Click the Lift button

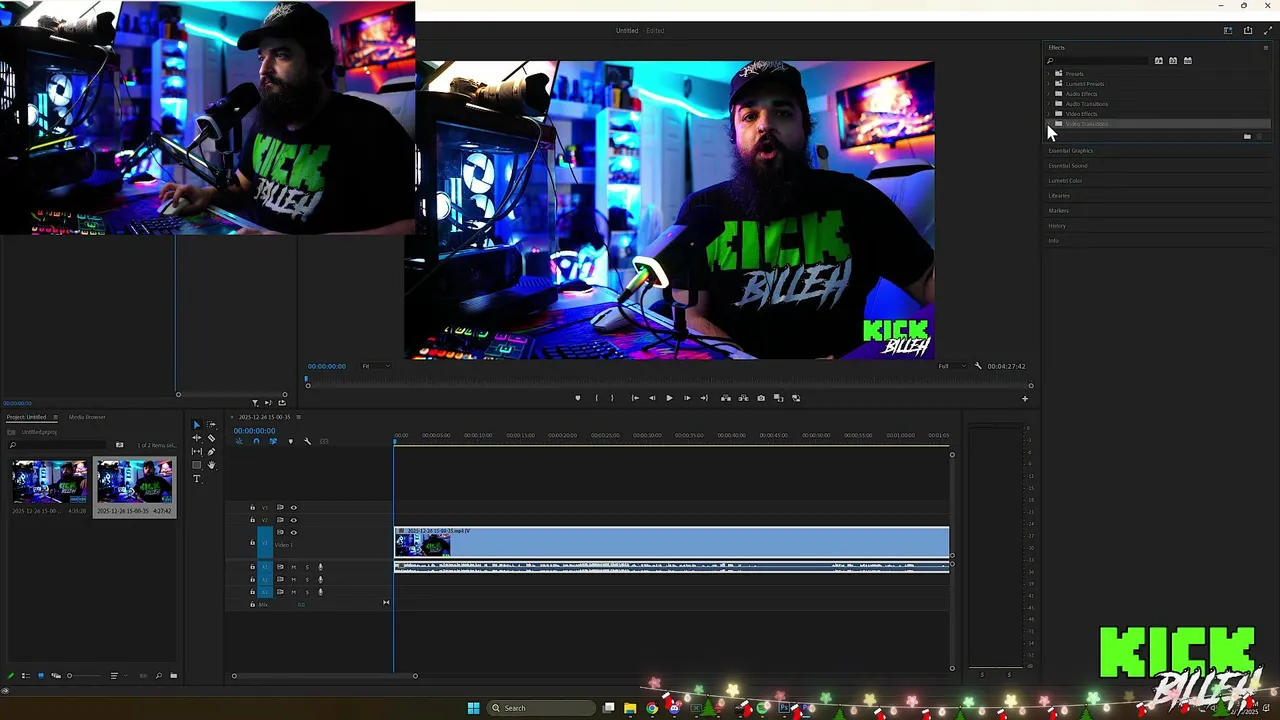(x=726, y=398)
